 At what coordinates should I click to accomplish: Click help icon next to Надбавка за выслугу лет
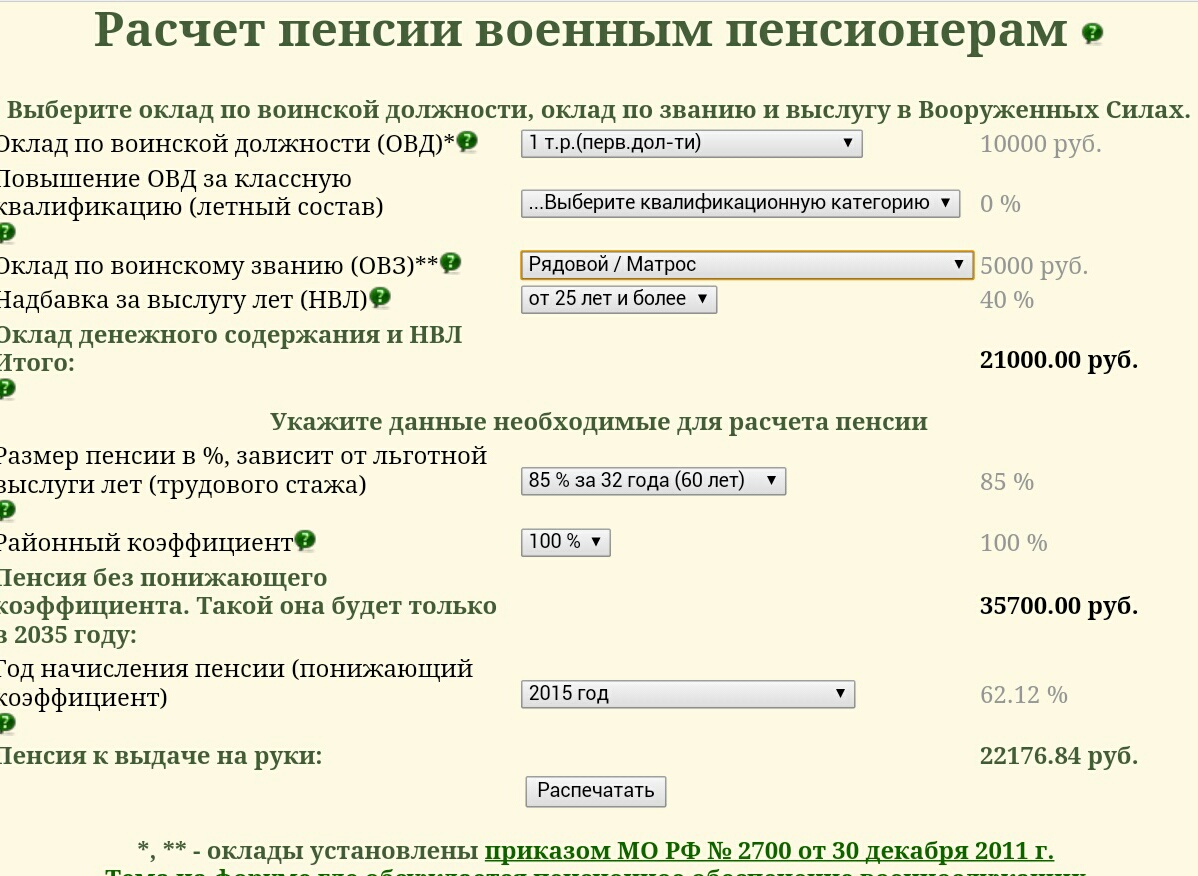pyautogui.click(x=380, y=297)
